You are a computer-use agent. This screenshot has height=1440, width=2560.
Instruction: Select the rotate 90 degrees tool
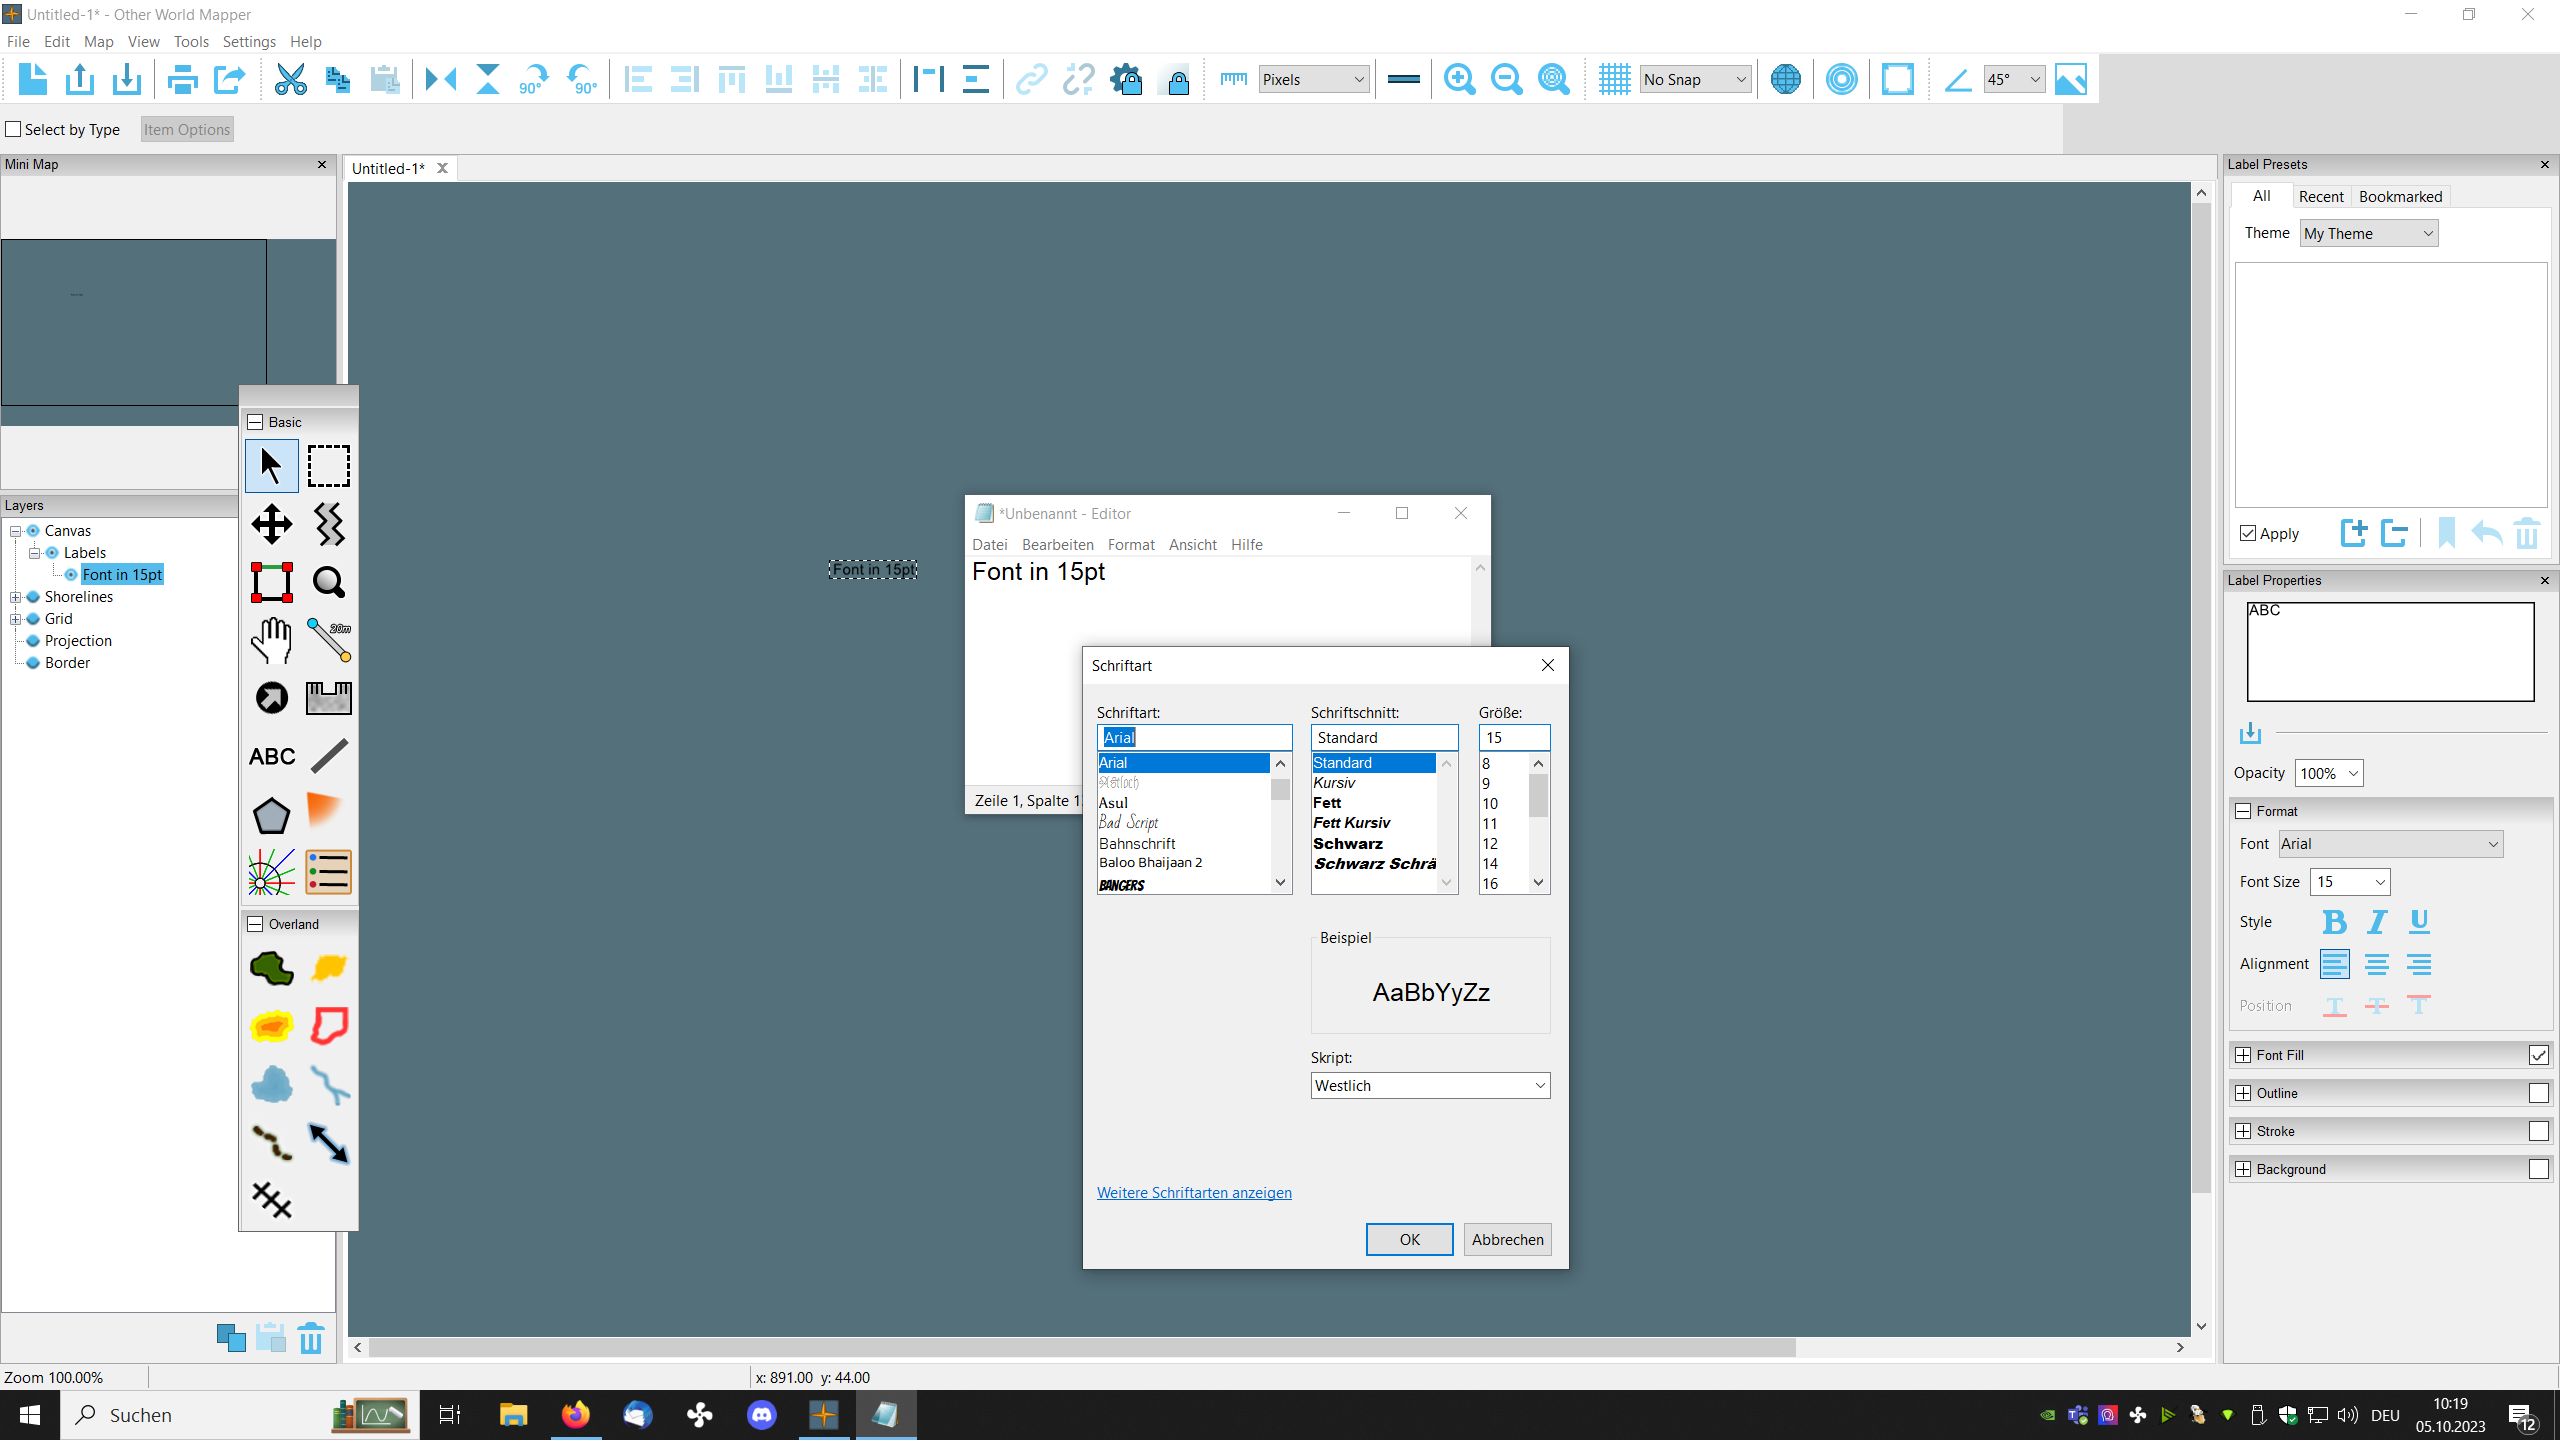tap(535, 79)
